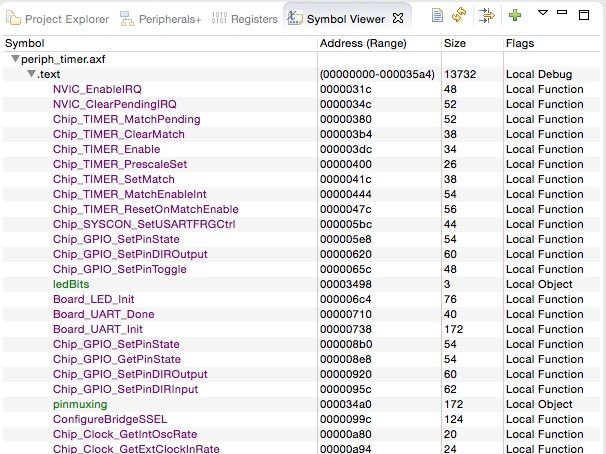Screen dimensions: 606x454
Task: Select the Chip_TIMER_MatchPending symbol
Action: pyautogui.click(x=127, y=119)
